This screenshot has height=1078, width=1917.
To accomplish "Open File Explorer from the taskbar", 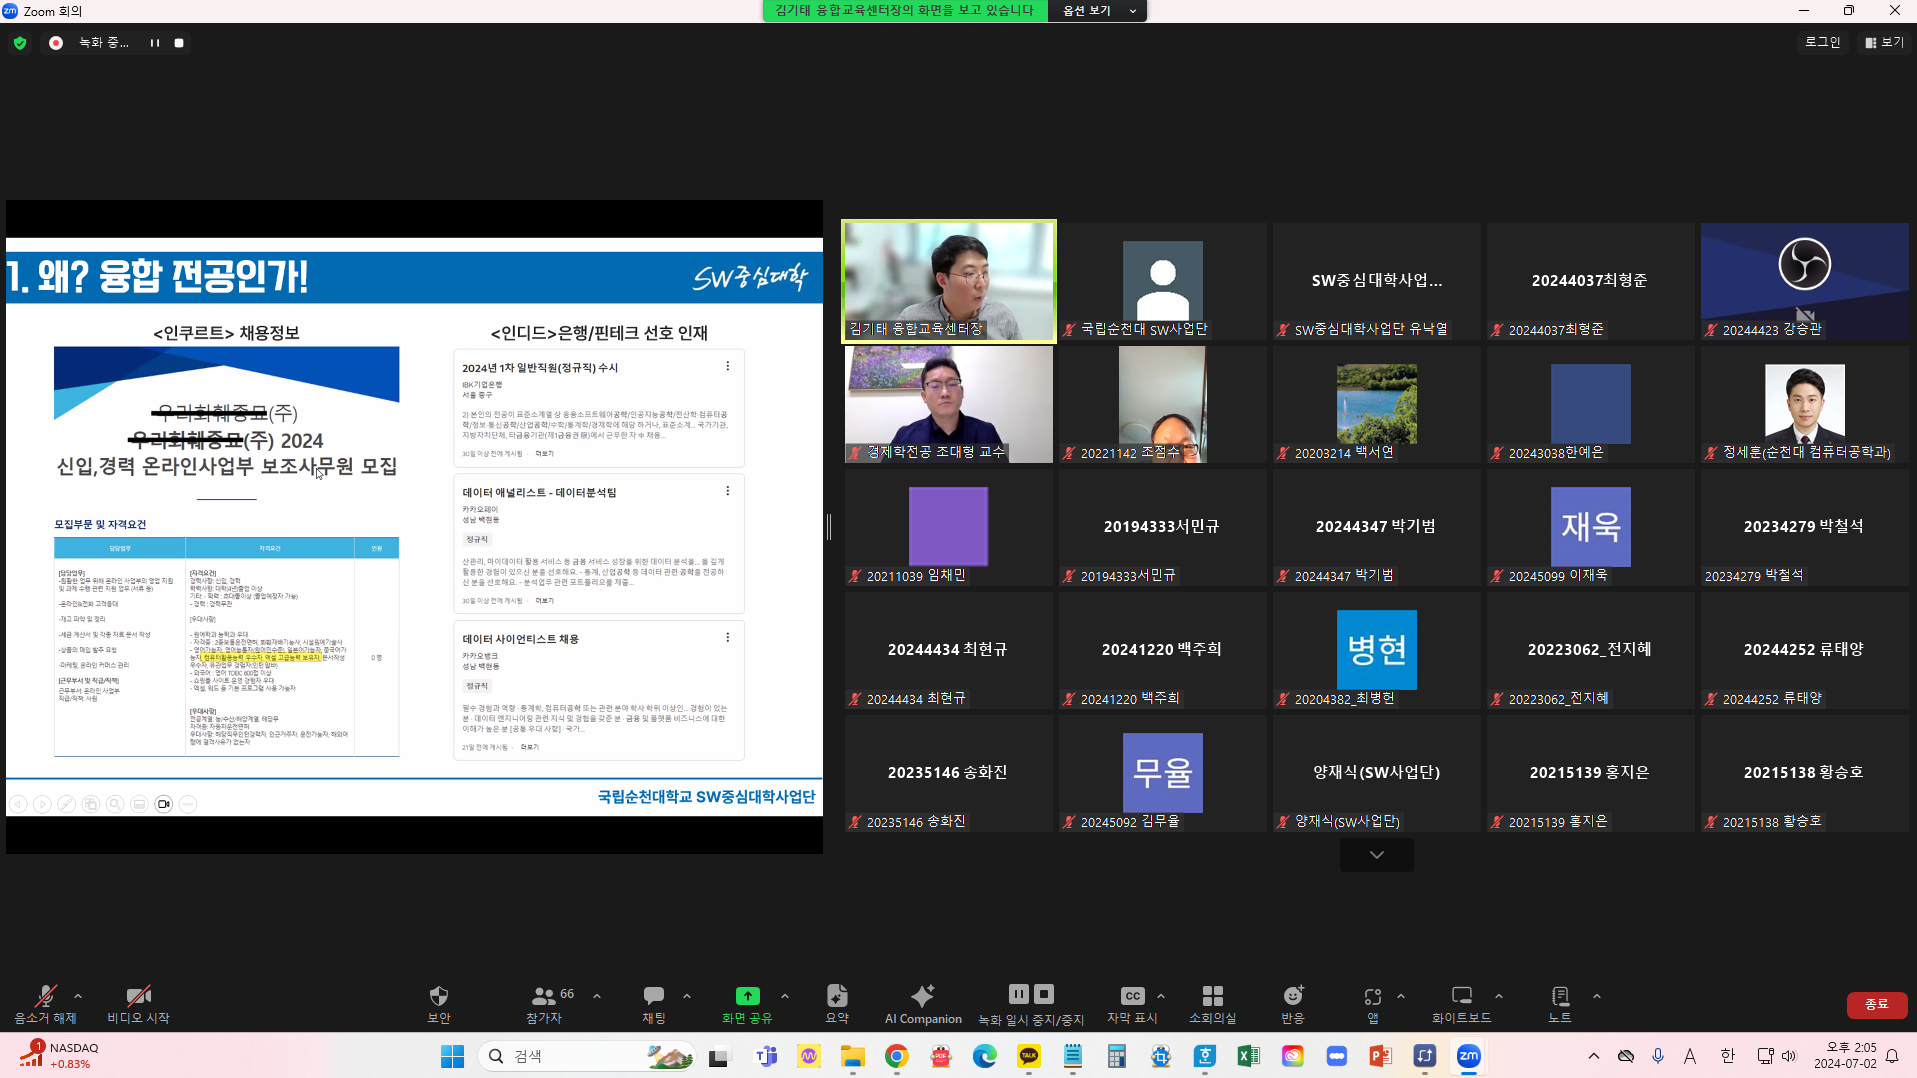I will coord(852,1056).
